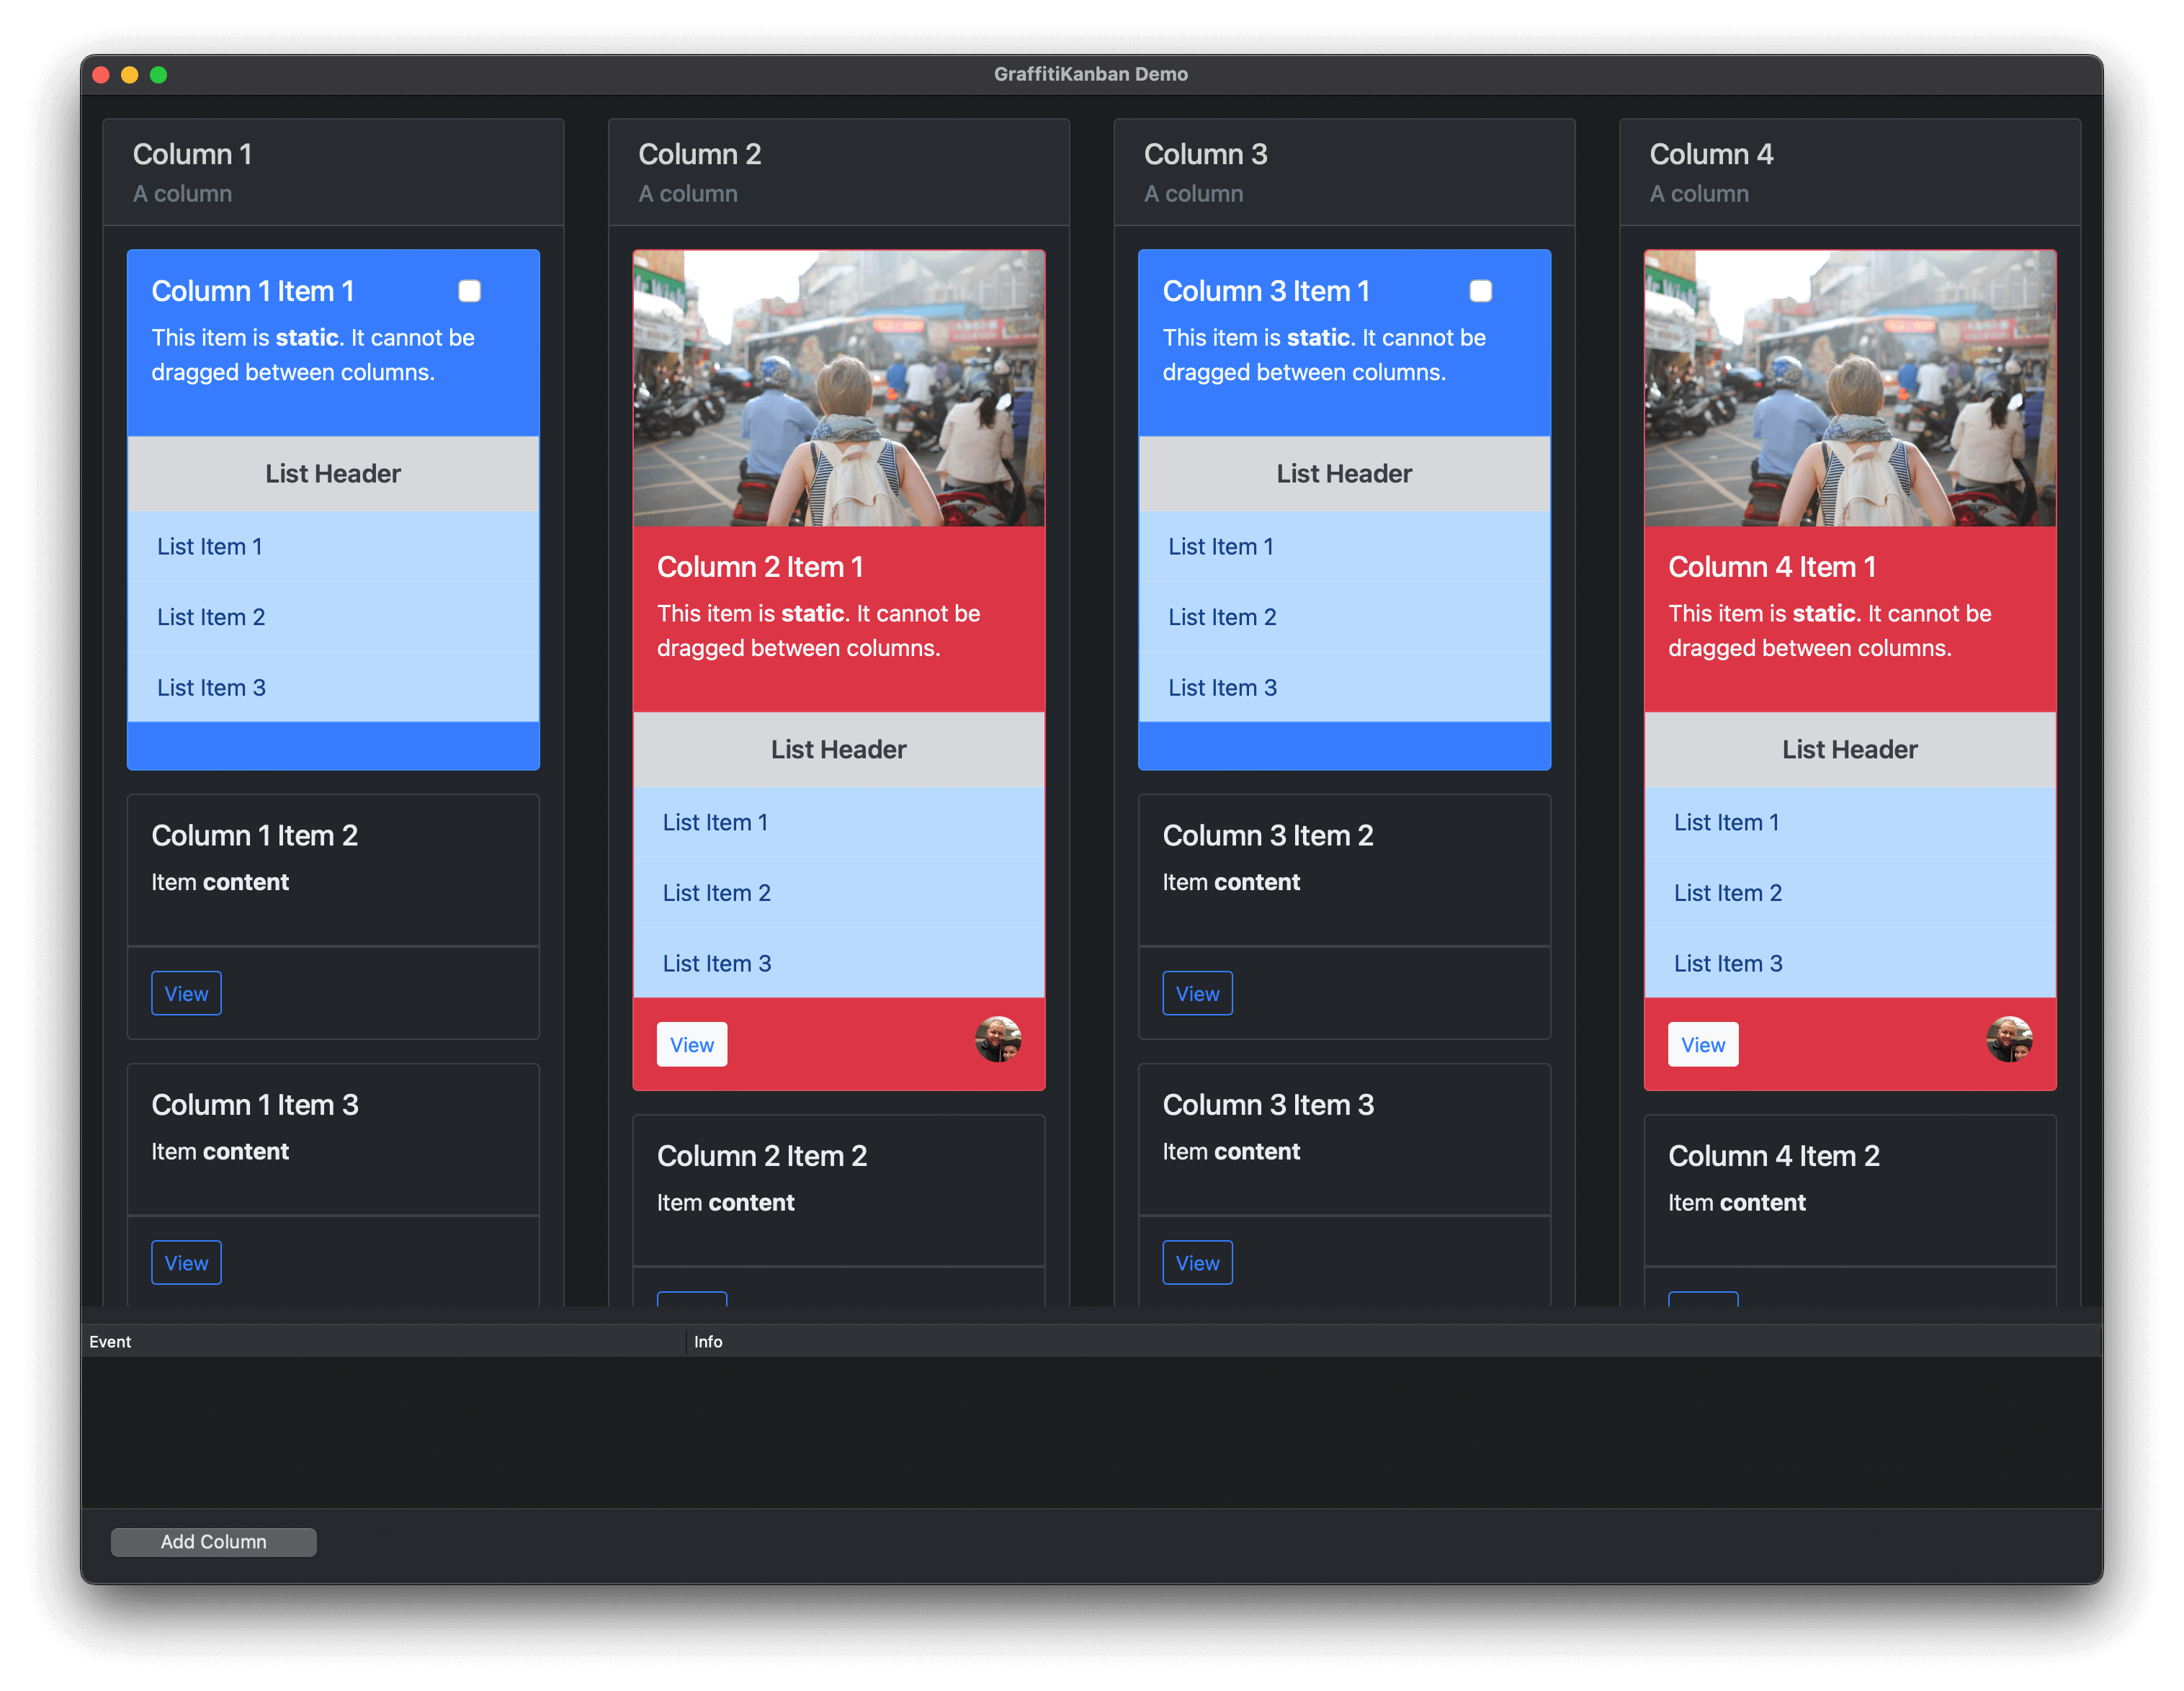This screenshot has width=2184, height=1691.
Task: Select List Item 3 in Column 1 Item 1
Action: [333, 687]
